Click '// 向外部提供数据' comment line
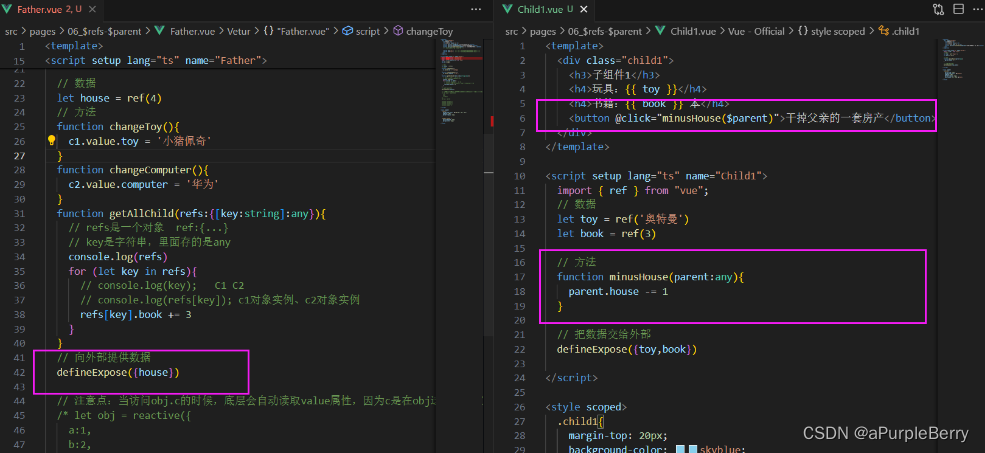The image size is (985, 453). pyautogui.click(x=104, y=357)
